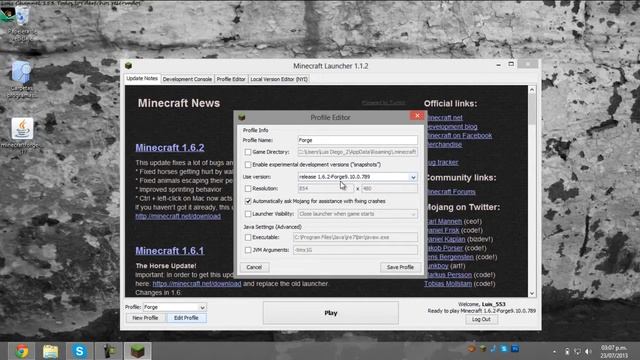Viewport: 640px width, 360px height.
Task: Enable the Executable checkbox
Action: pyautogui.click(x=248, y=237)
